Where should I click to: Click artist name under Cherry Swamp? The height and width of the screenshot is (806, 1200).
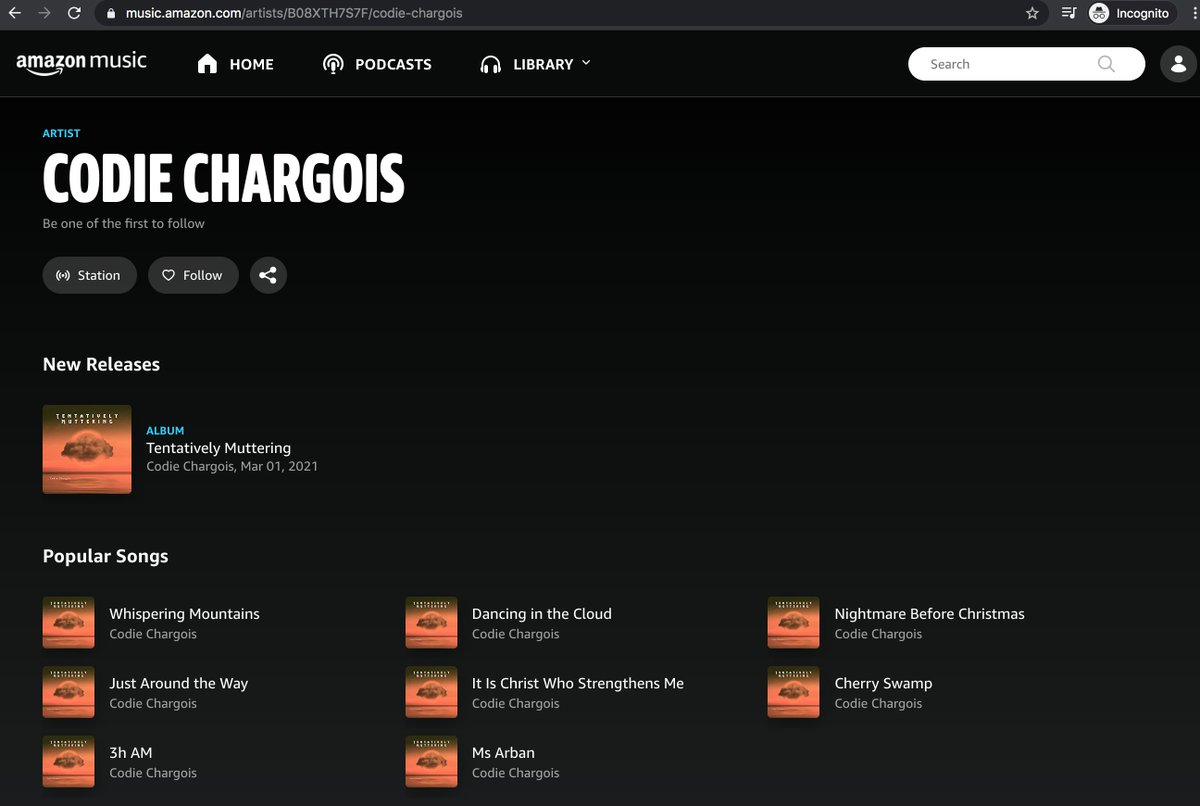coord(879,703)
